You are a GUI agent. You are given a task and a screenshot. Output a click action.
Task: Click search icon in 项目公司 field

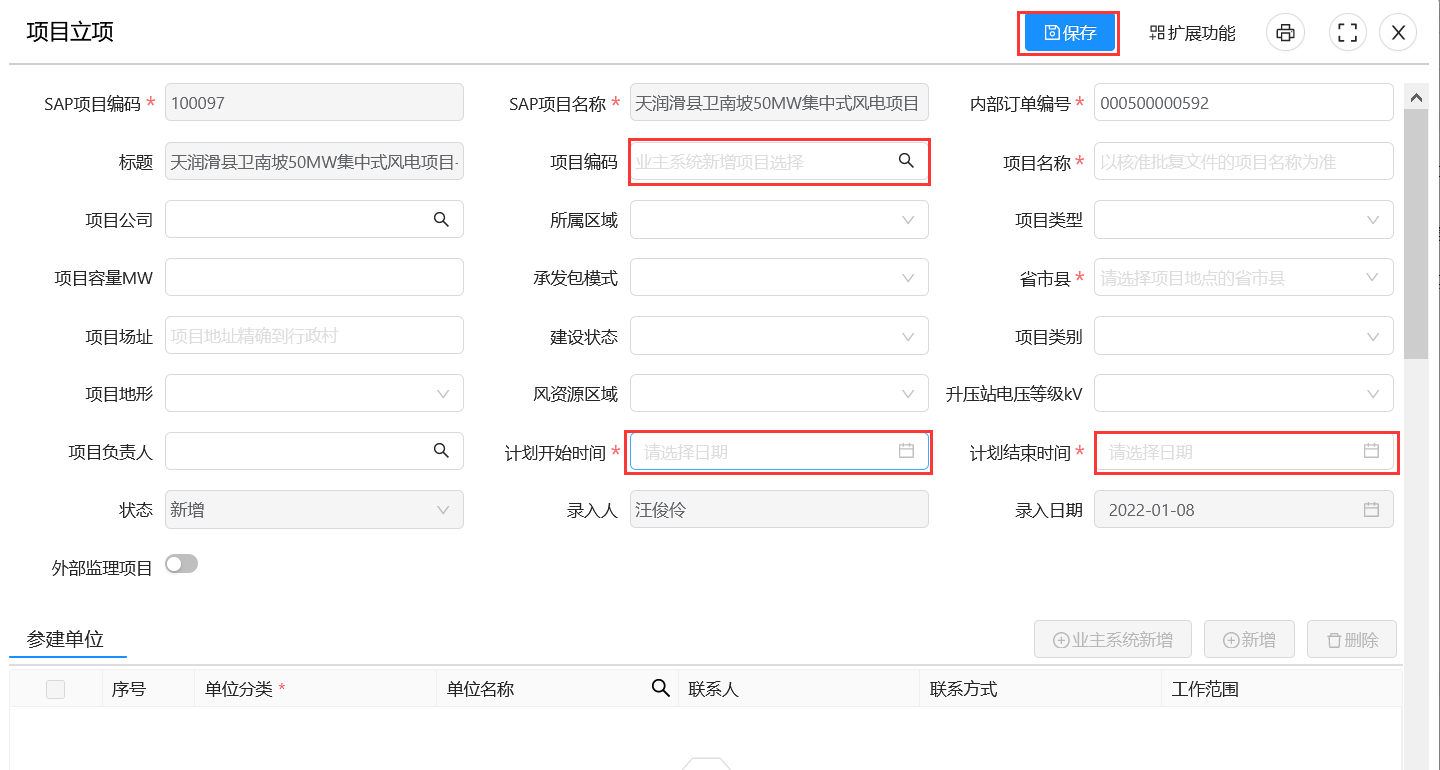[441, 219]
